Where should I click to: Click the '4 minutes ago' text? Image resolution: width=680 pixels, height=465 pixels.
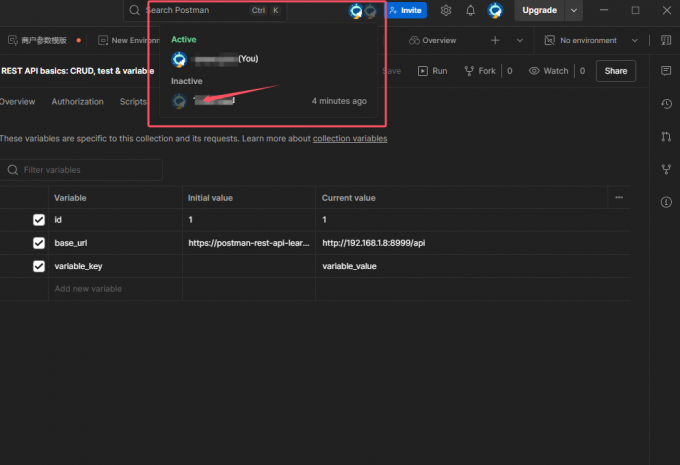click(339, 101)
